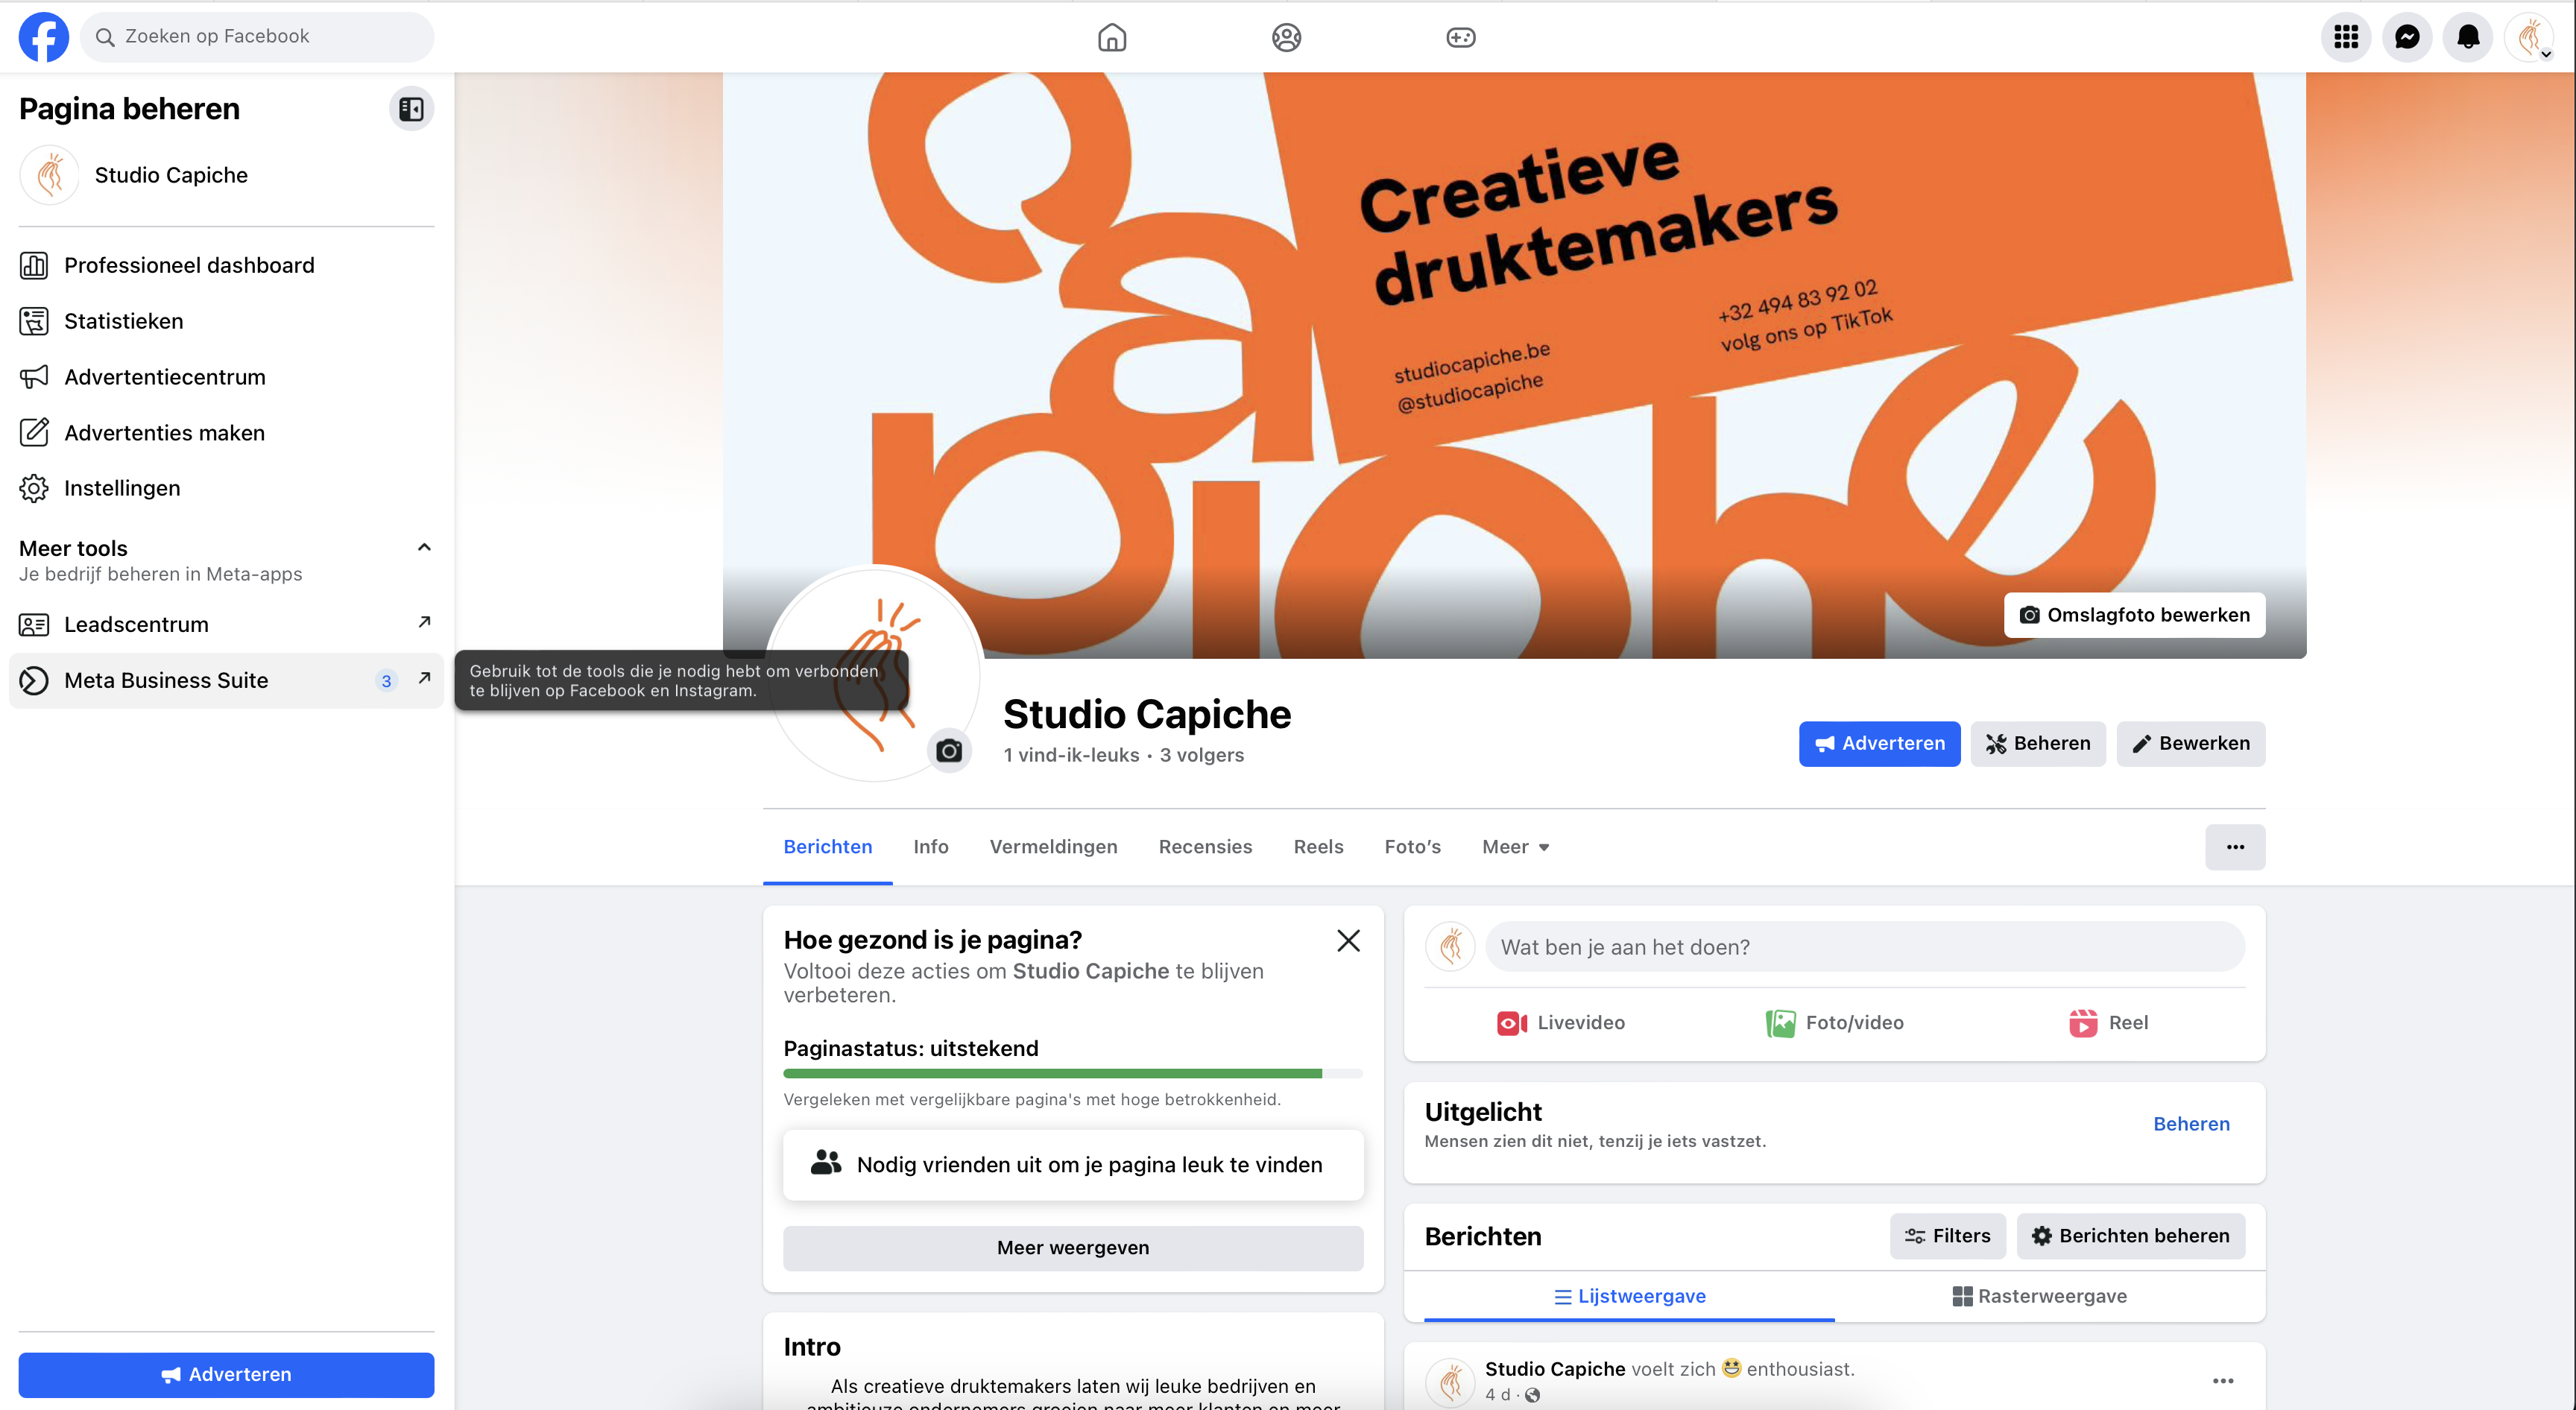This screenshot has width=2576, height=1410.
Task: Click Omslagfoto bewerken button
Action: pyautogui.click(x=2134, y=615)
